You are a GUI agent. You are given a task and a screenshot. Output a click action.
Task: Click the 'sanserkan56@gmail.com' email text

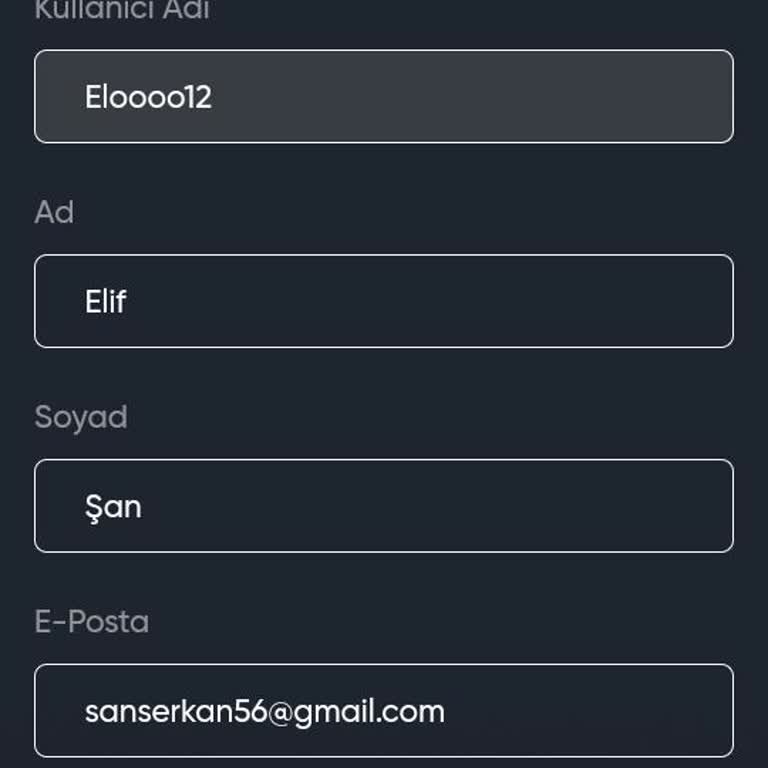(x=264, y=711)
